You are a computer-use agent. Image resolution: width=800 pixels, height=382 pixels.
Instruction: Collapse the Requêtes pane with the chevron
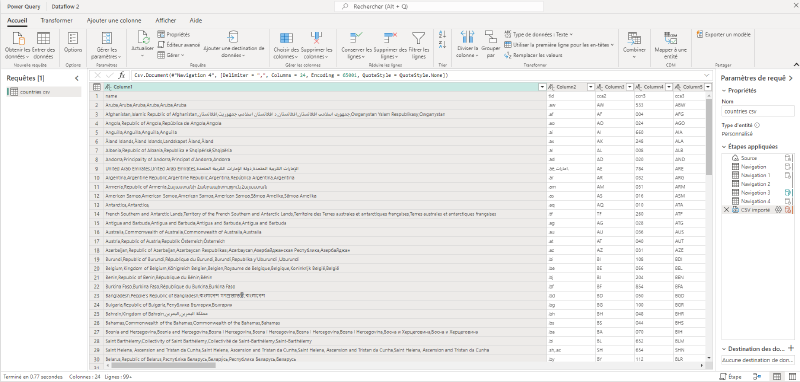[x=77, y=79]
